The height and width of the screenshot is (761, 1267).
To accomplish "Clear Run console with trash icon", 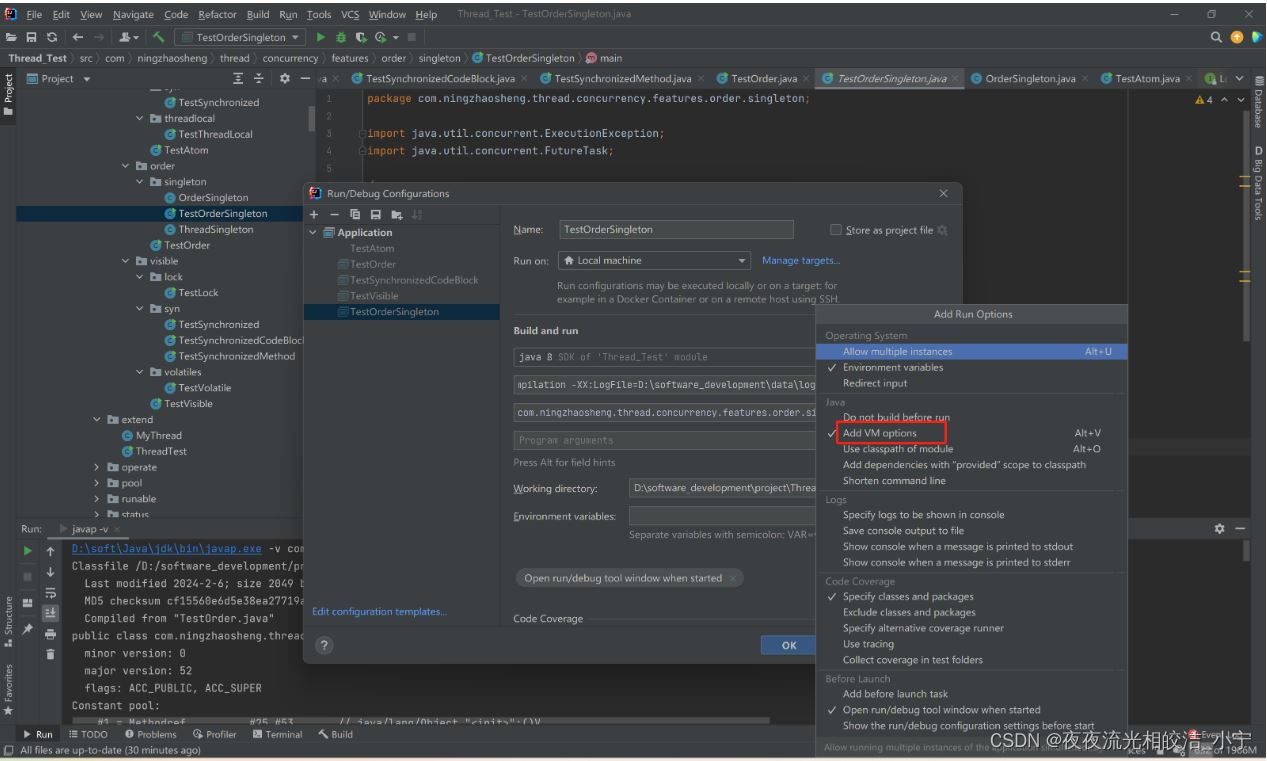I will point(49,654).
